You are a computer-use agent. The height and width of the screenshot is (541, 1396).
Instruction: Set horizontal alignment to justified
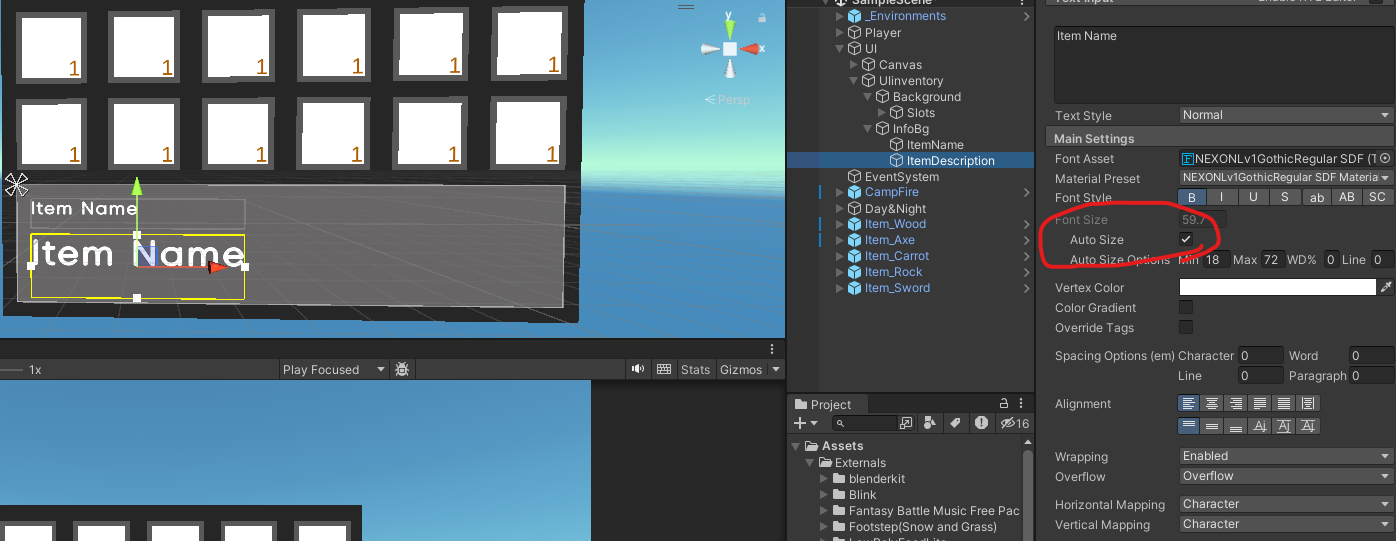(x=1260, y=403)
